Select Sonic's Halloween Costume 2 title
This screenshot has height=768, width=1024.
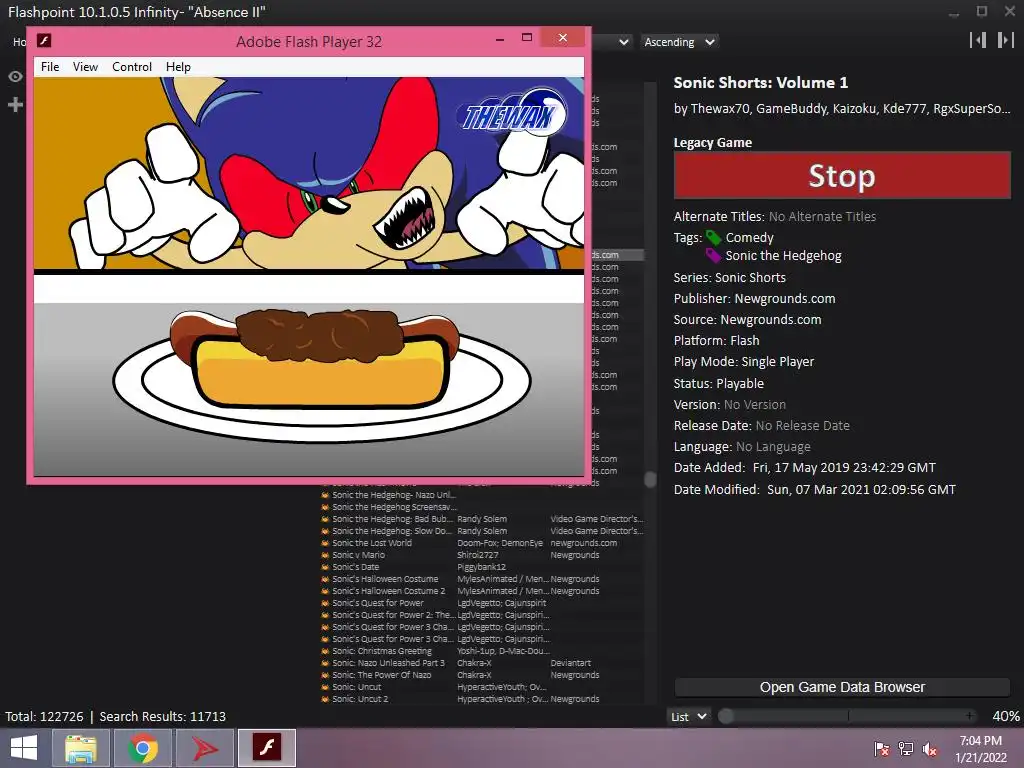coord(389,591)
